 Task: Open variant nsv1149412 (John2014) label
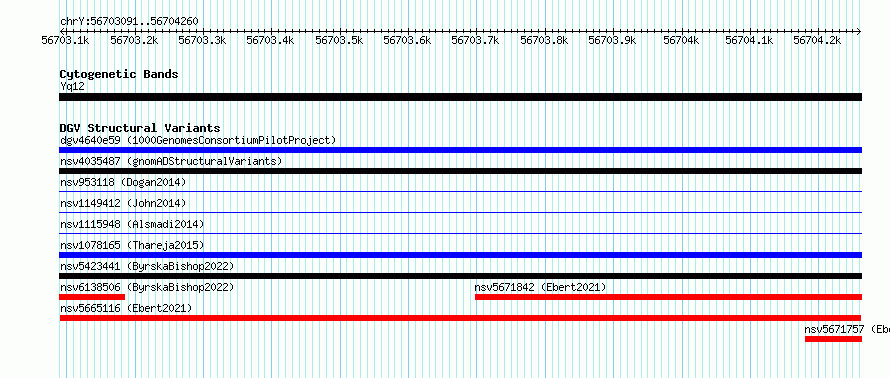123,203
